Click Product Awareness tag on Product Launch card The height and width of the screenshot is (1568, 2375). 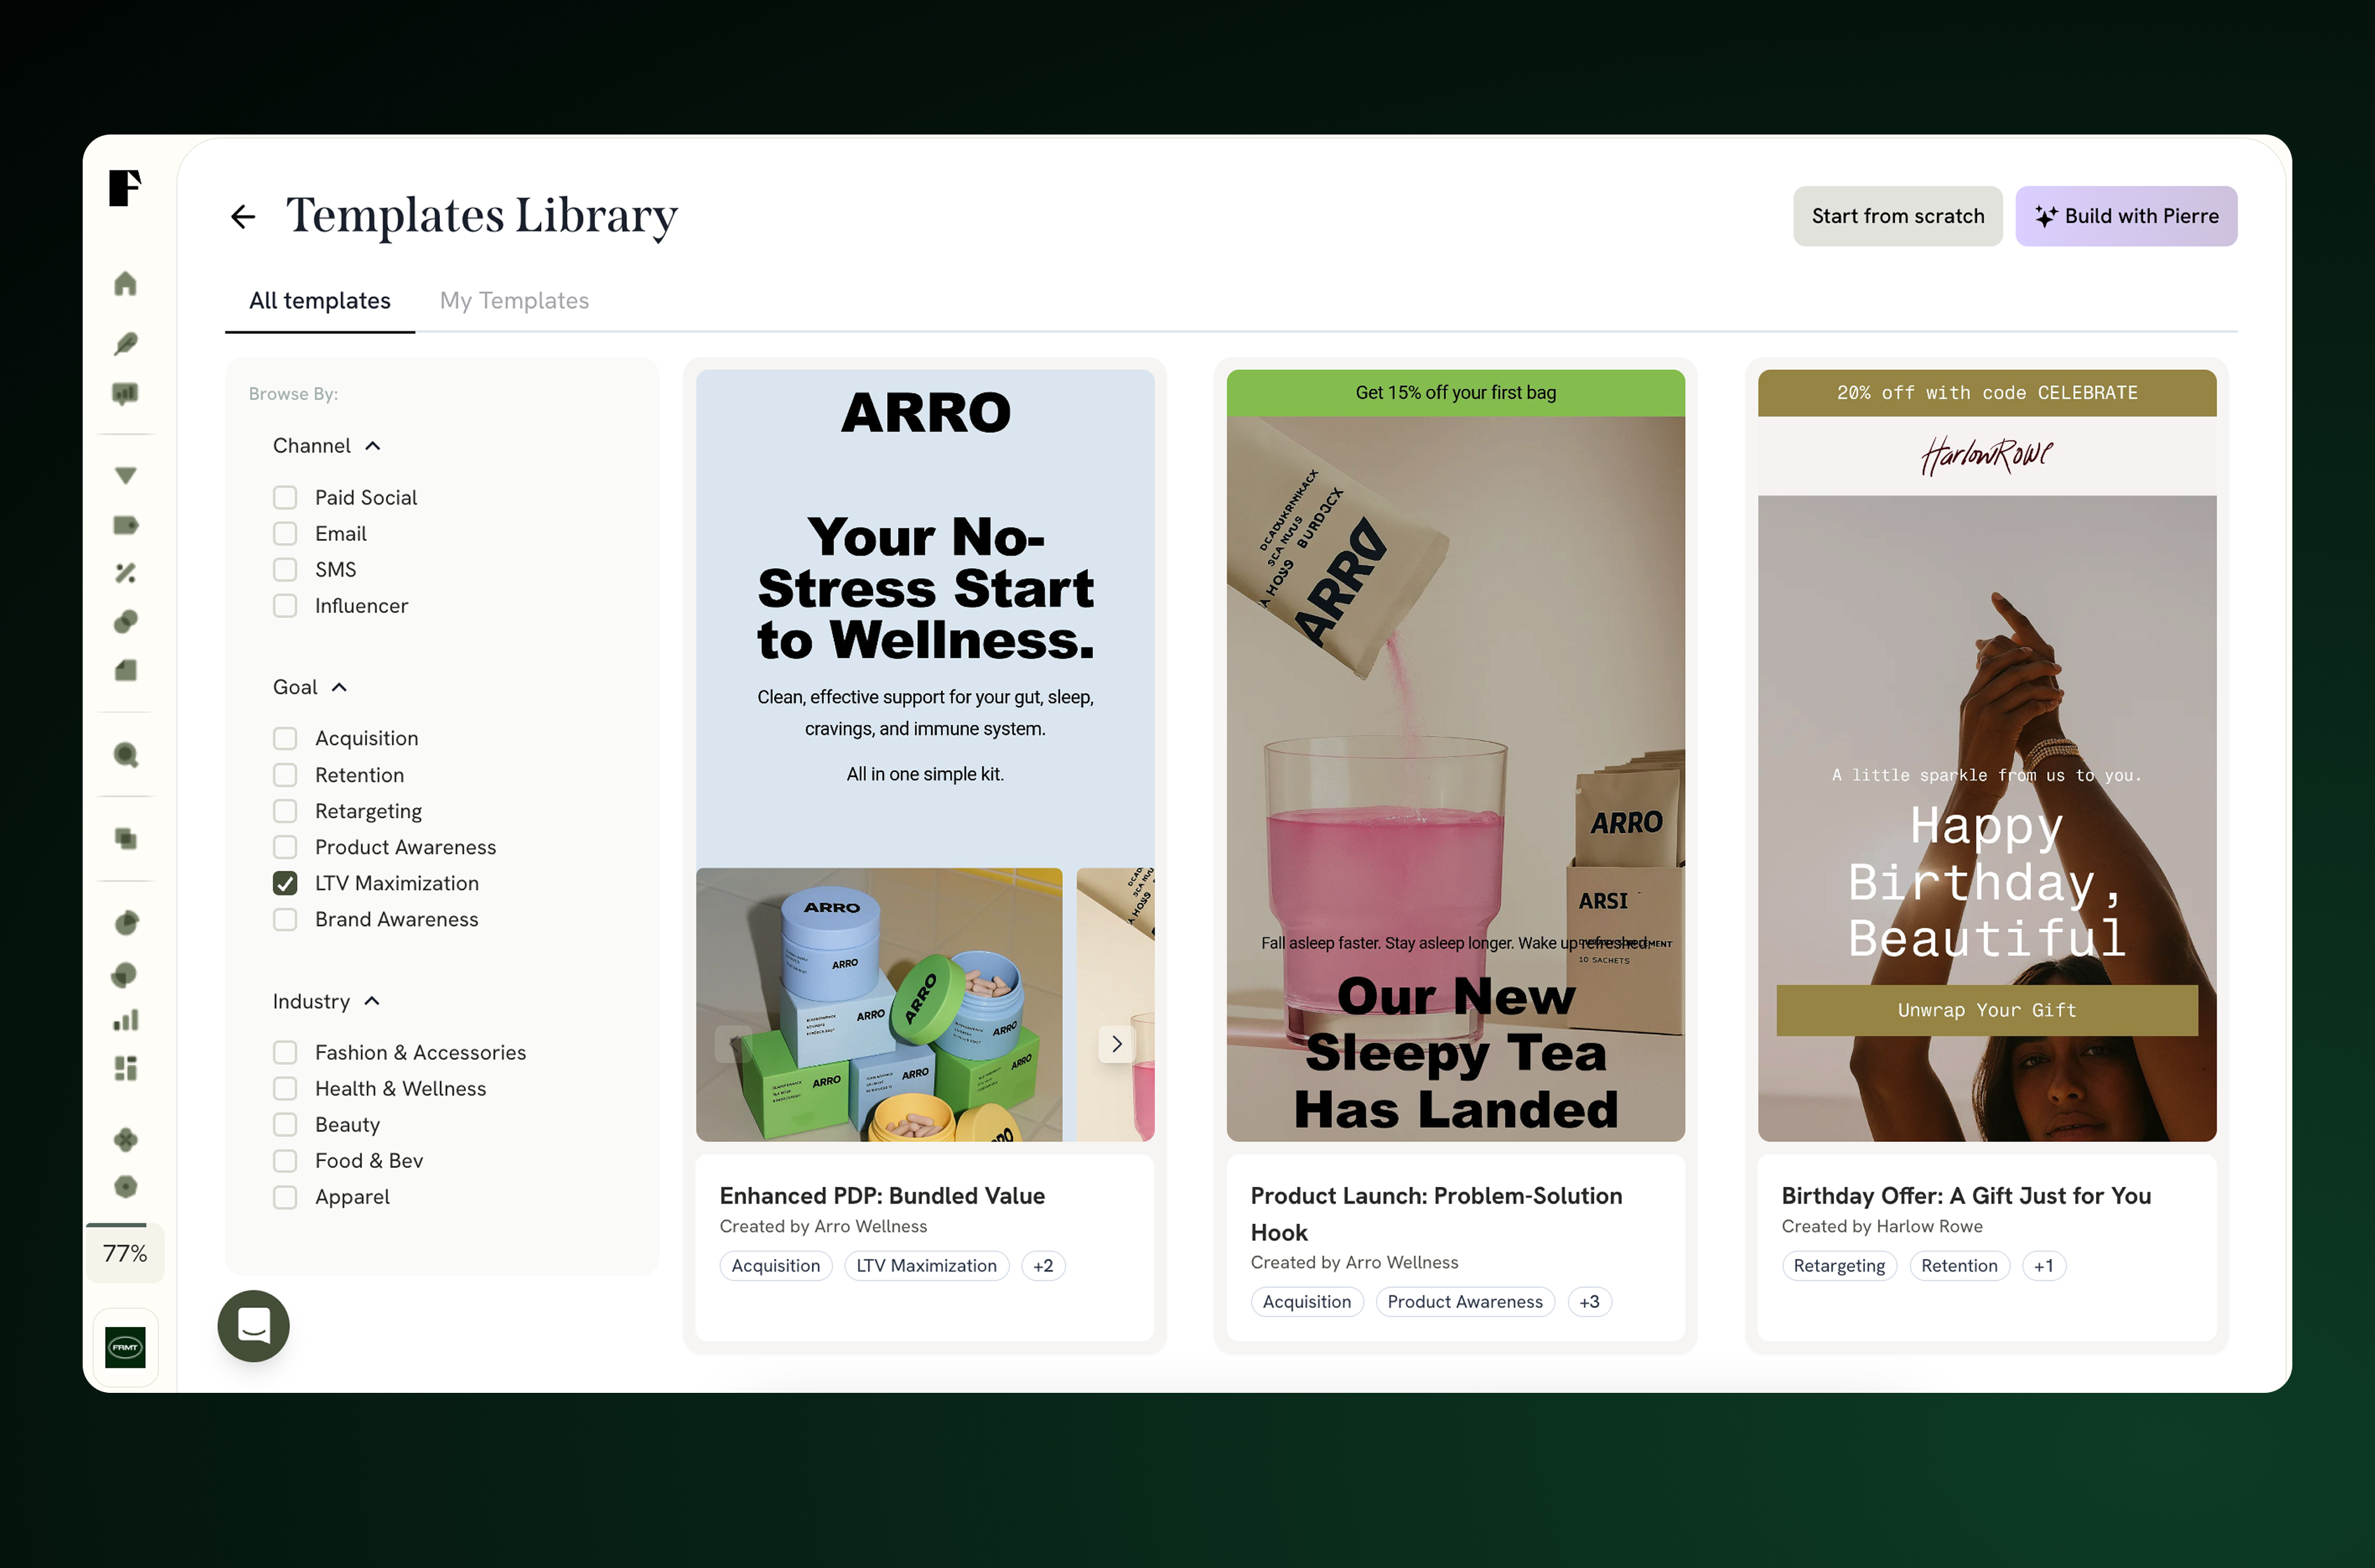(x=1465, y=1301)
